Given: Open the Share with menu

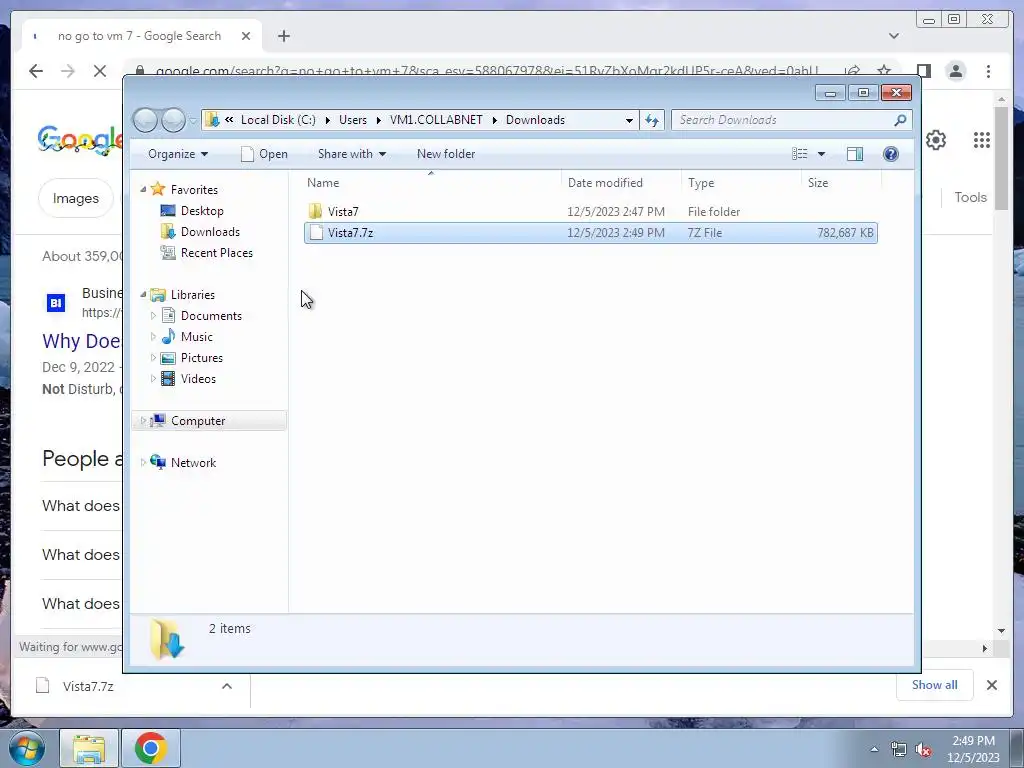Looking at the screenshot, I should [x=352, y=154].
